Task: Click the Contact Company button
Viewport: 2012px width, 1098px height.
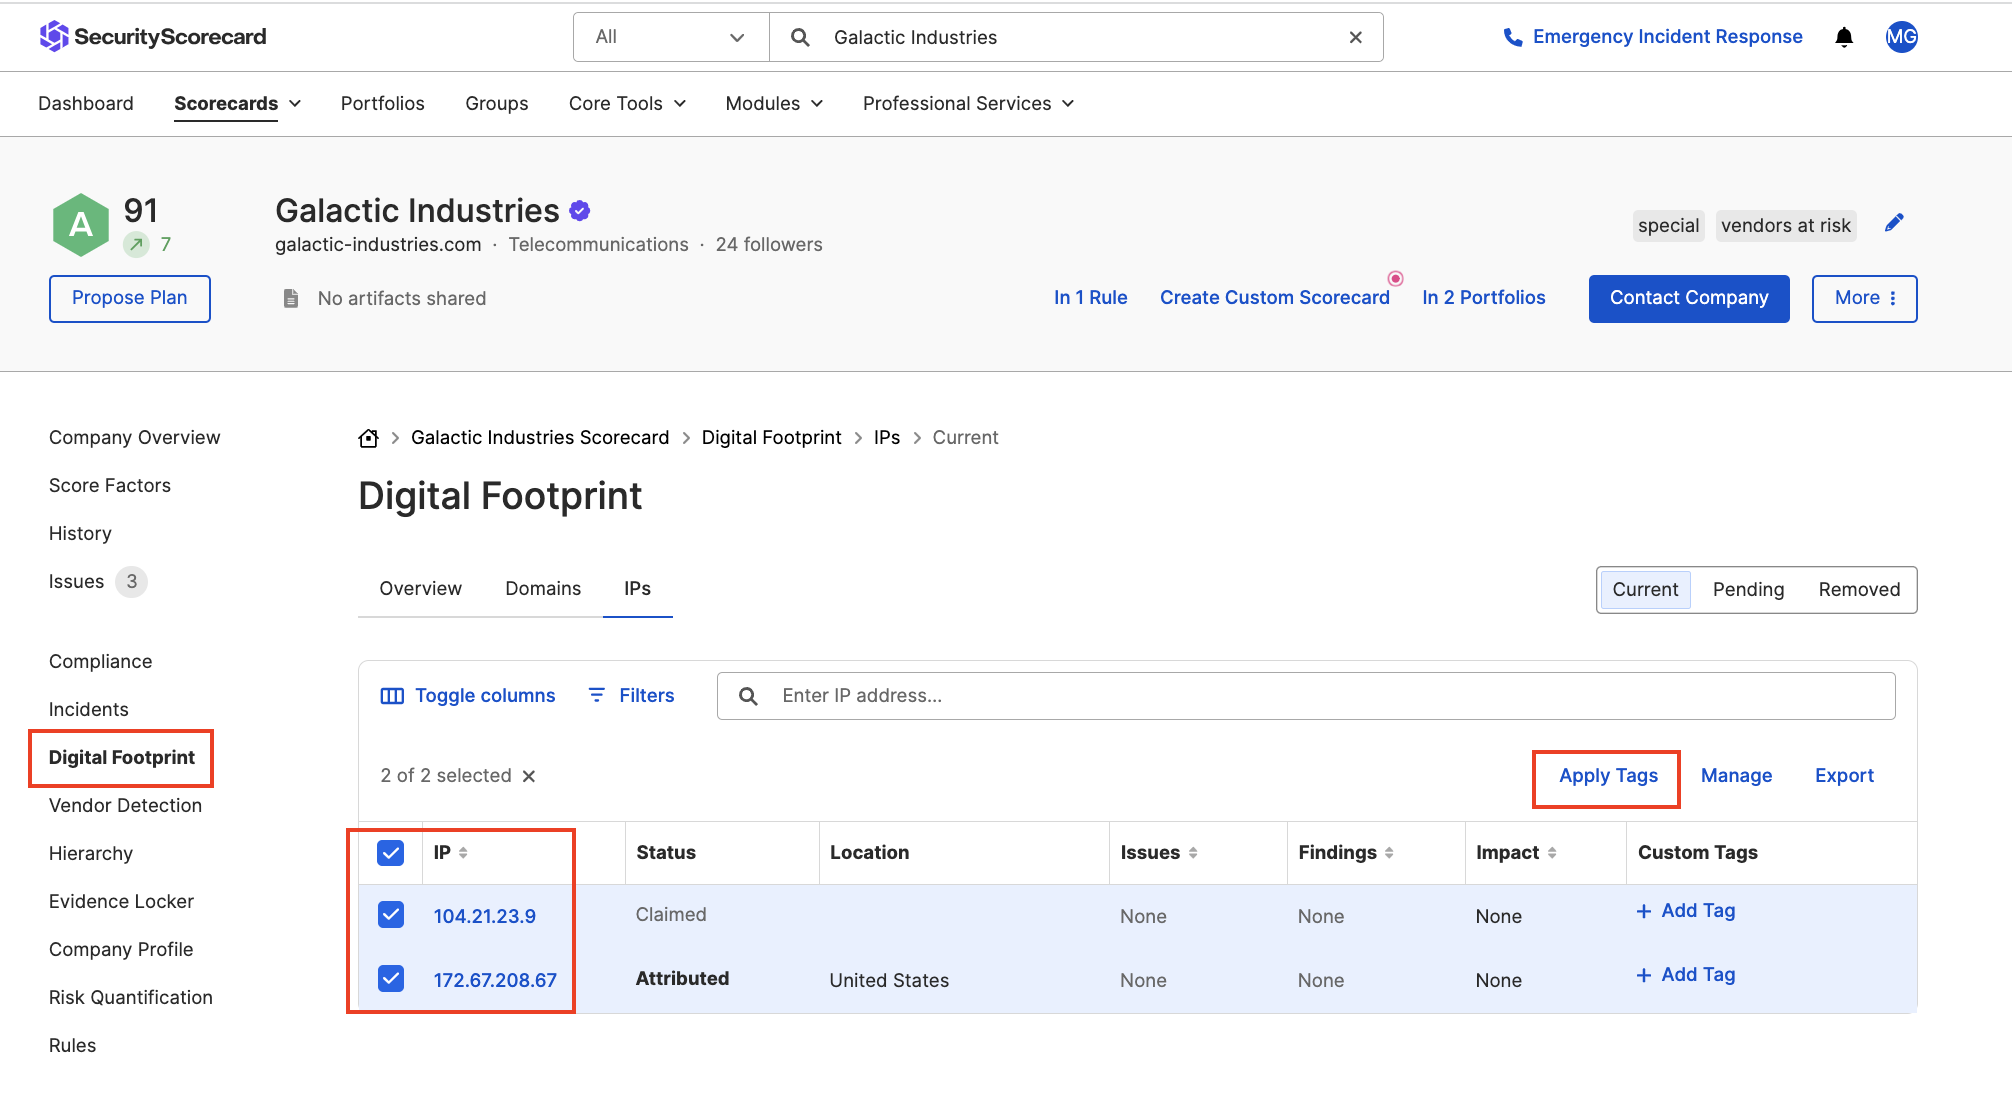Action: coord(1689,298)
